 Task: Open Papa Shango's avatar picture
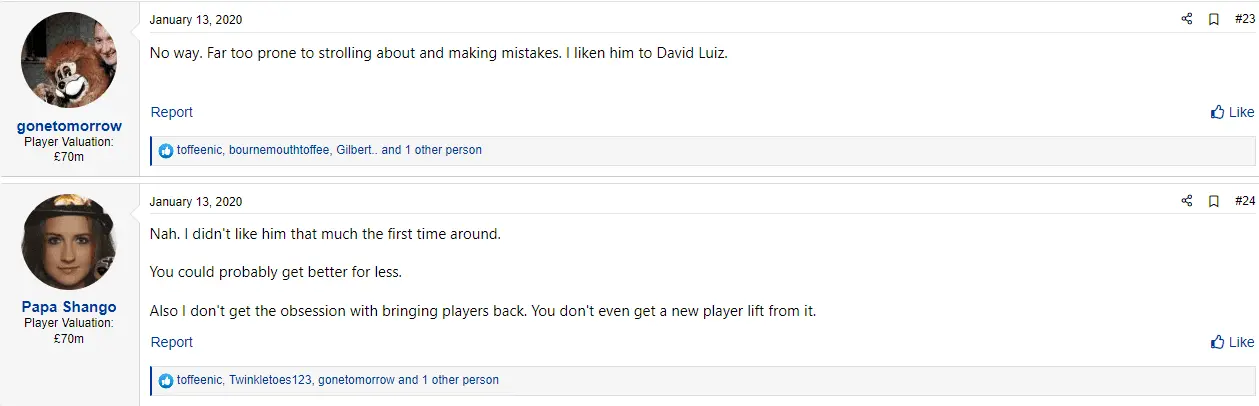click(x=69, y=242)
